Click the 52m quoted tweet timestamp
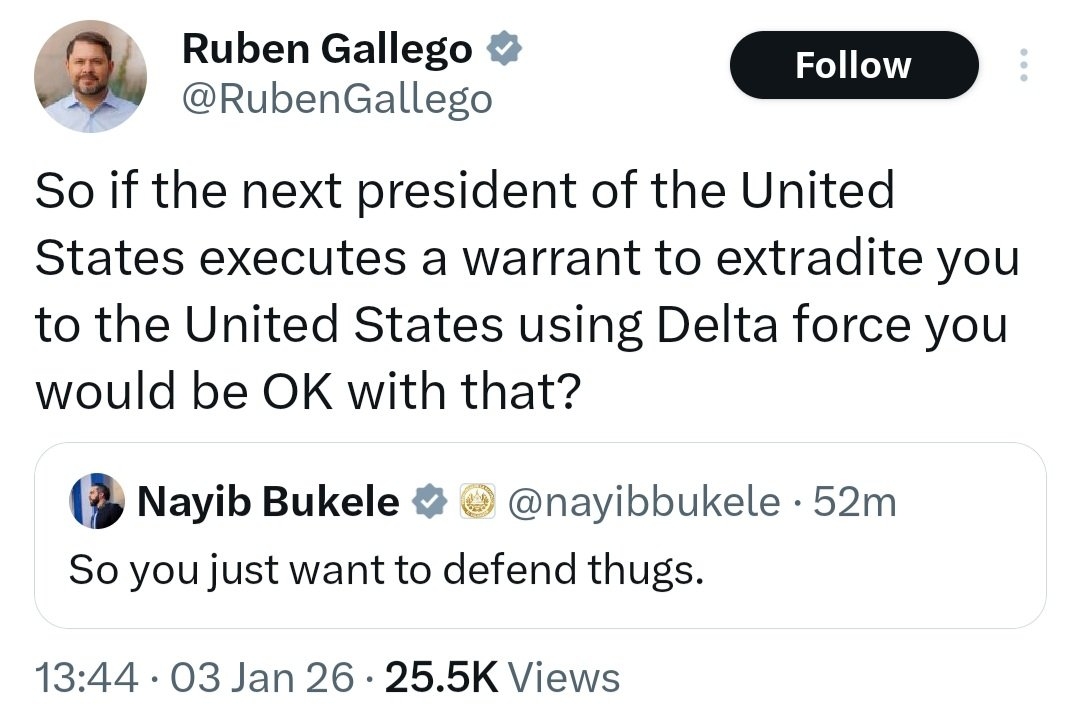This screenshot has height=723, width=1080. 855,502
